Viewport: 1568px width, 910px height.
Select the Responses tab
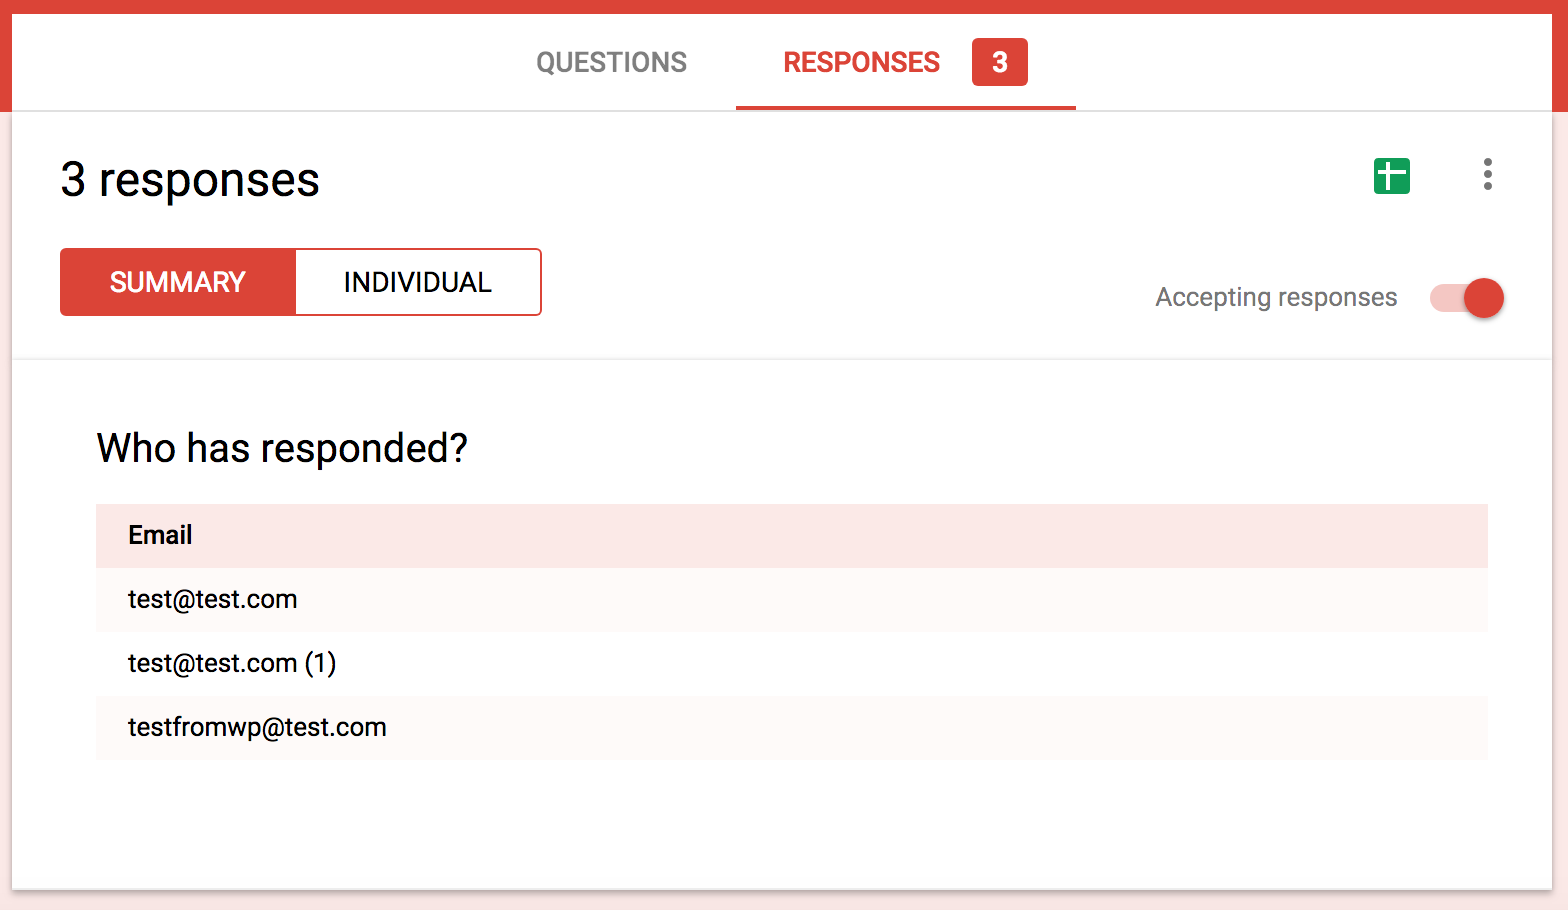861,63
